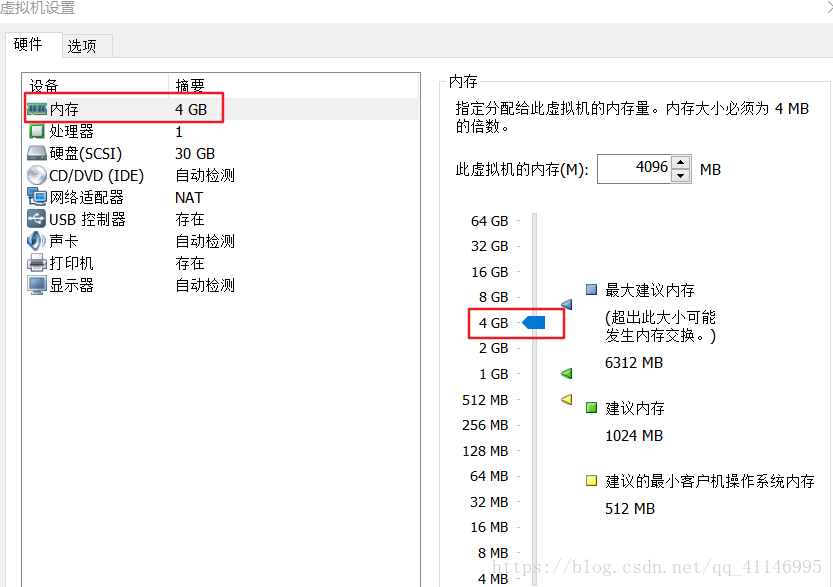Select the 硬盘(SCSI) row label
The image size is (833, 587).
[86, 154]
